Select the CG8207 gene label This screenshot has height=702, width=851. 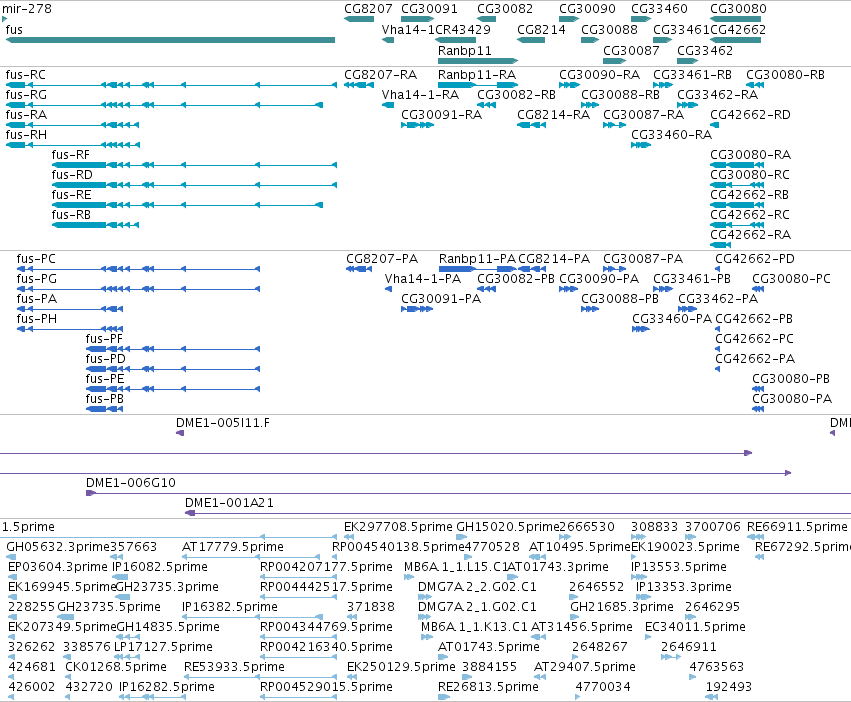(x=368, y=9)
